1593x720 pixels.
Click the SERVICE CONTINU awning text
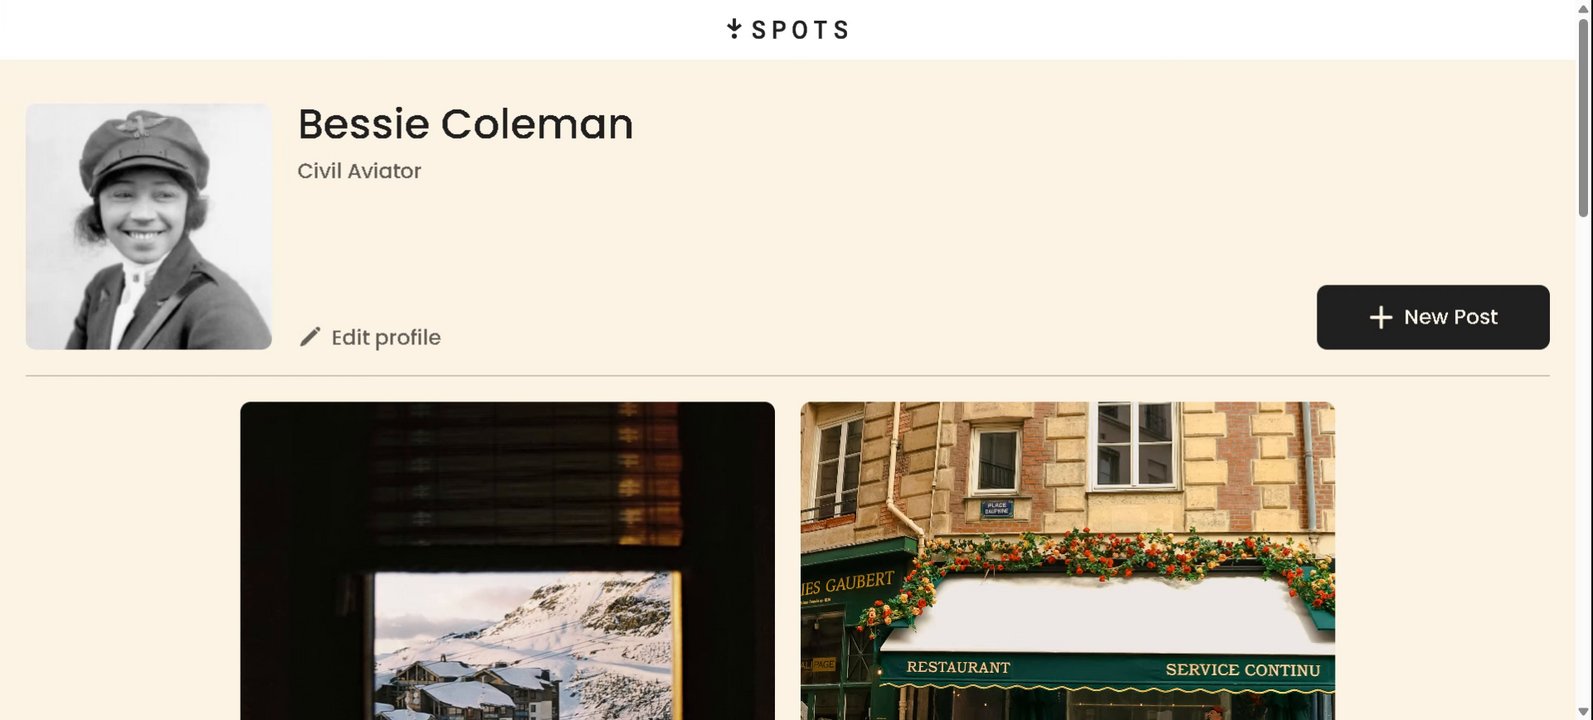tap(1243, 670)
